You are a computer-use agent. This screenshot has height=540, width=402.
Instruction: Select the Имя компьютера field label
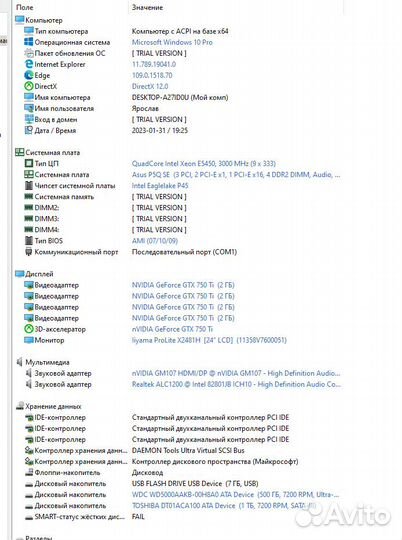(62, 97)
